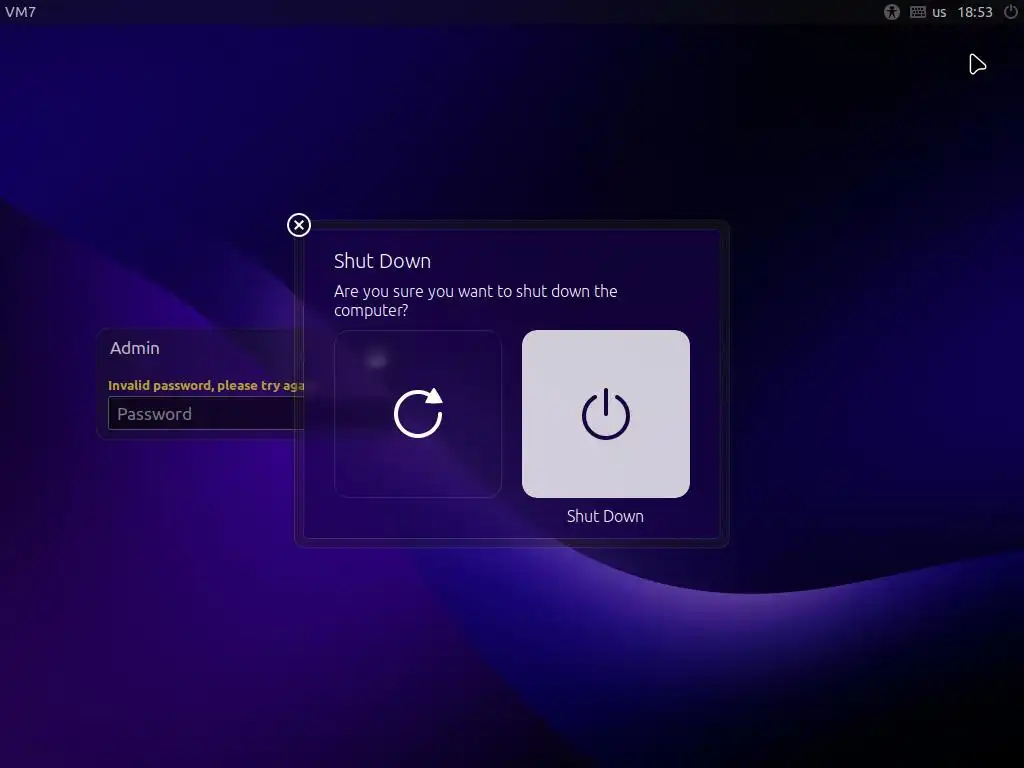The height and width of the screenshot is (768, 1024).
Task: Click the 'Invalid password' warning message
Action: coord(206,385)
